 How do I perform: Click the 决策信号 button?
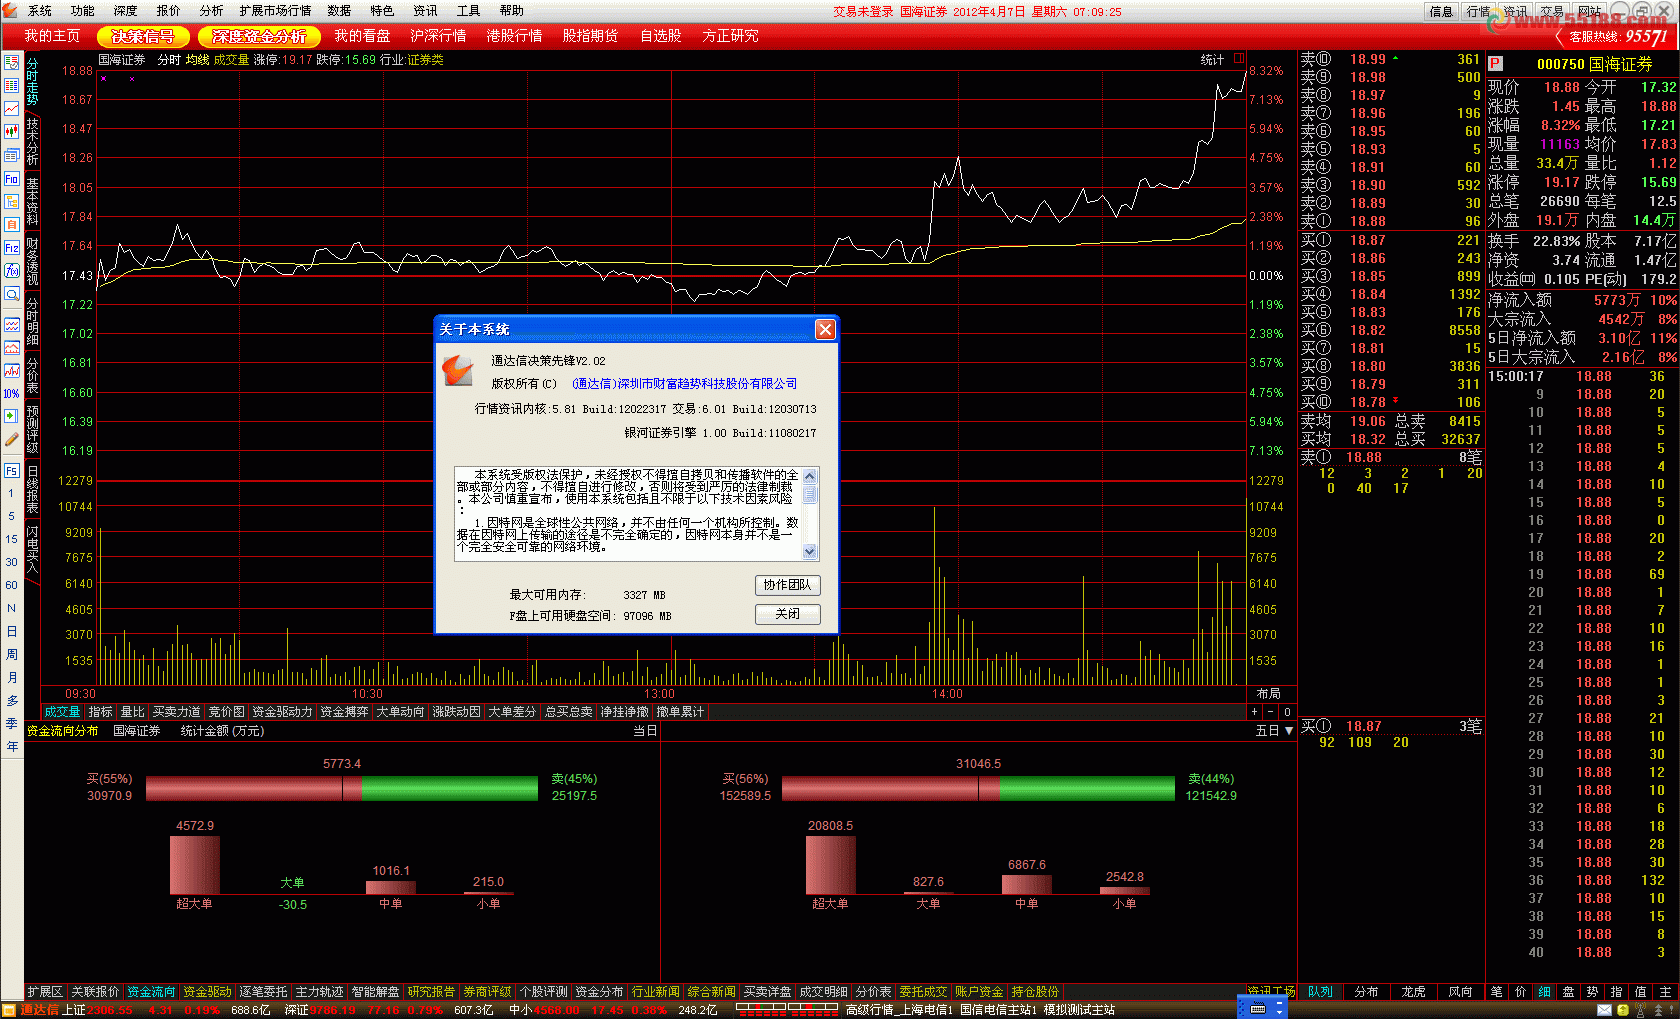click(143, 36)
